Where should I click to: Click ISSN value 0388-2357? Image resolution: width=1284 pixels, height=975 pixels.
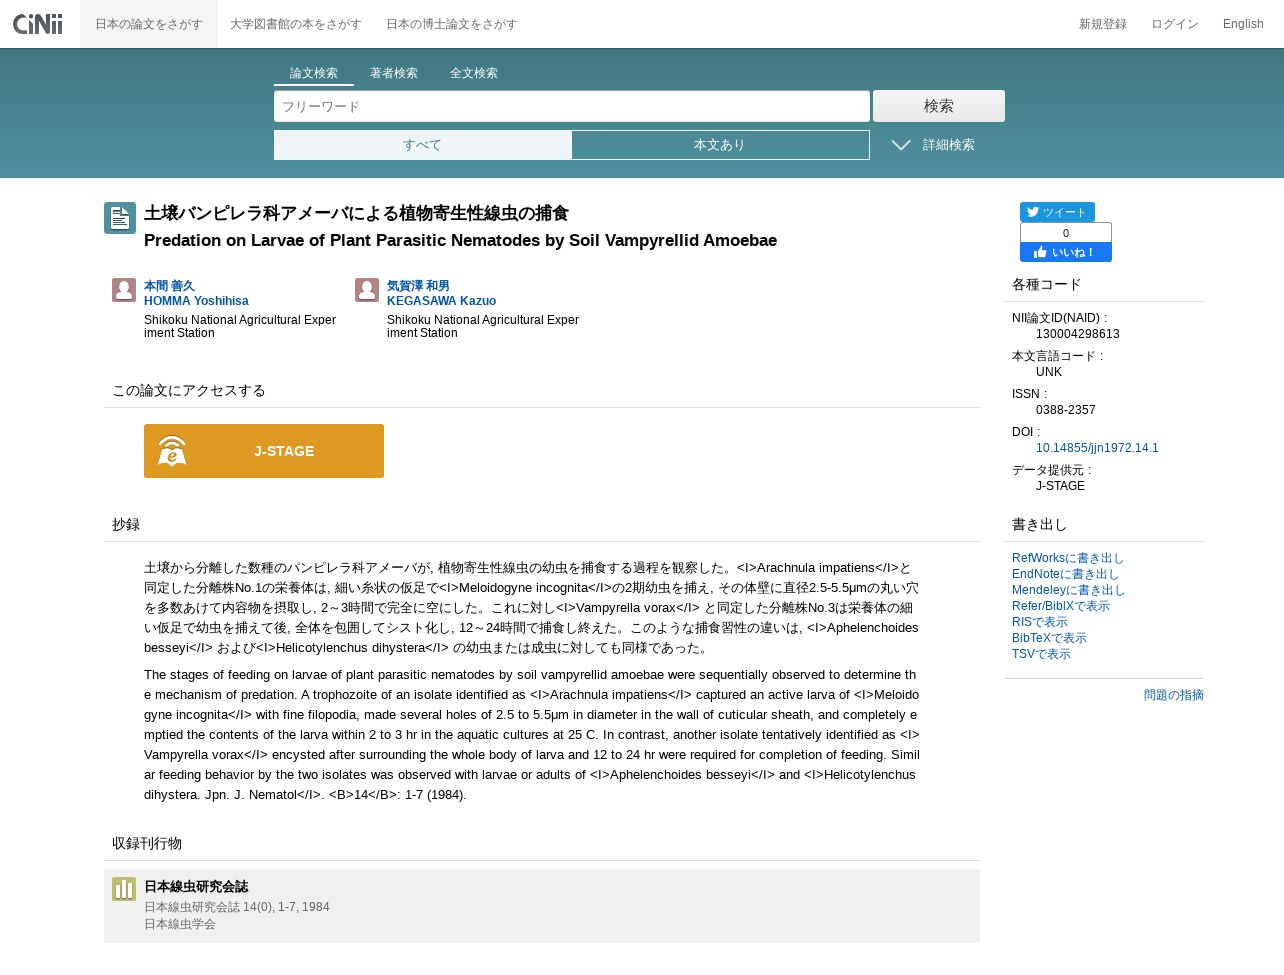point(1066,410)
